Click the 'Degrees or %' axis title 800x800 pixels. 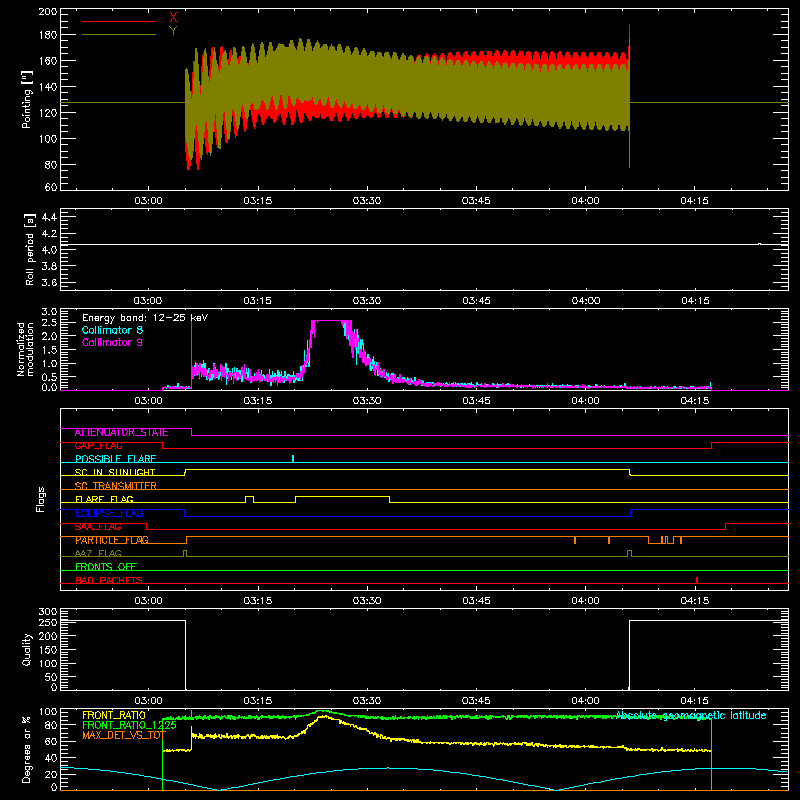tap(26, 749)
